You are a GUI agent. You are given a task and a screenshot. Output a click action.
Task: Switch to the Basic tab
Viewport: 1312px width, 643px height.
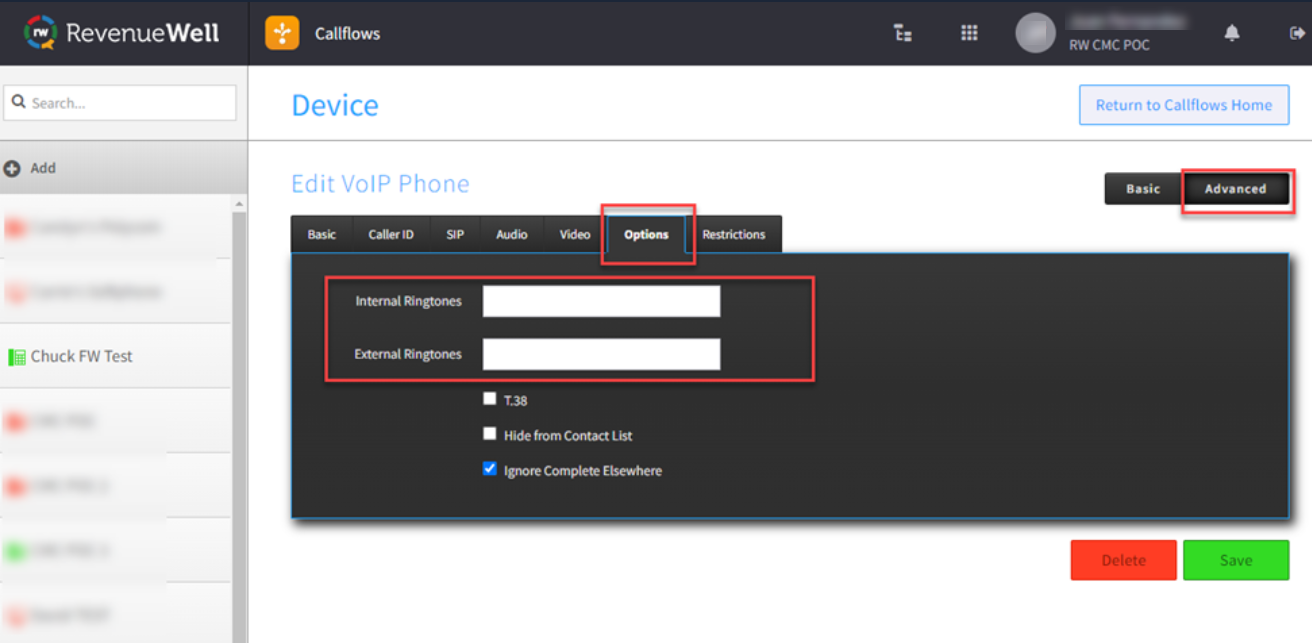pos(322,234)
